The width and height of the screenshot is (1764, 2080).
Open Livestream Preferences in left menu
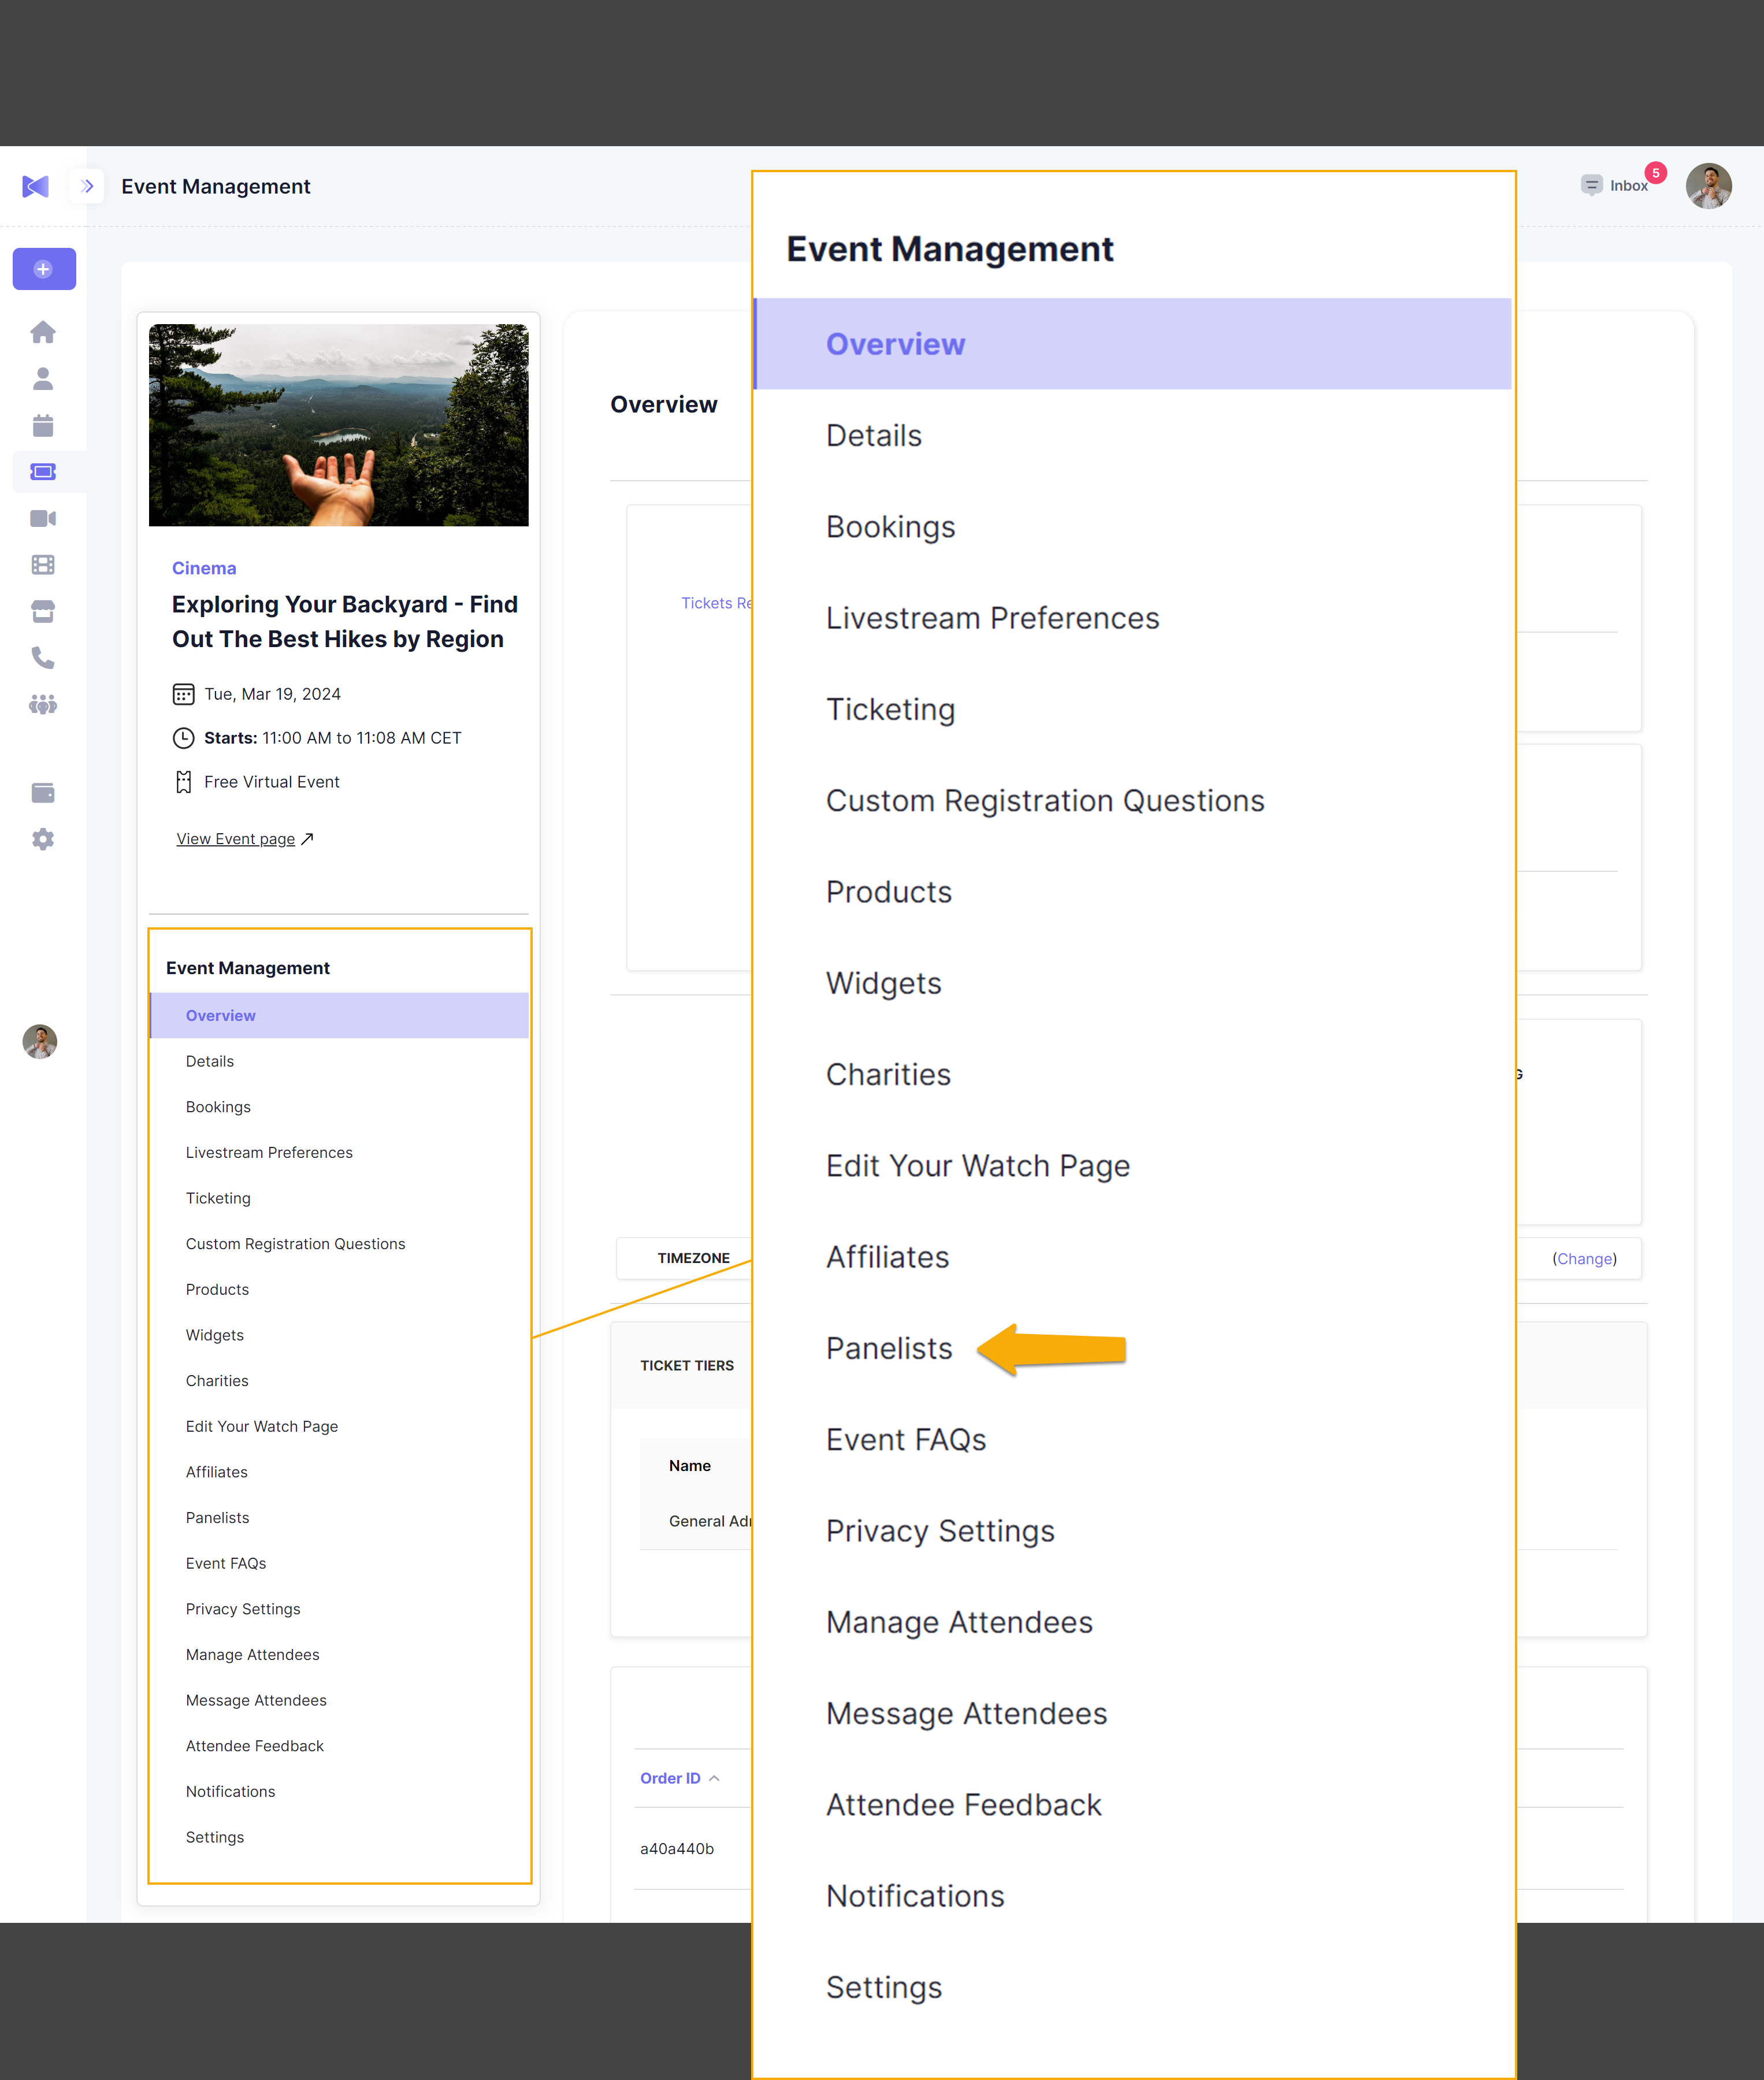[x=269, y=1152]
